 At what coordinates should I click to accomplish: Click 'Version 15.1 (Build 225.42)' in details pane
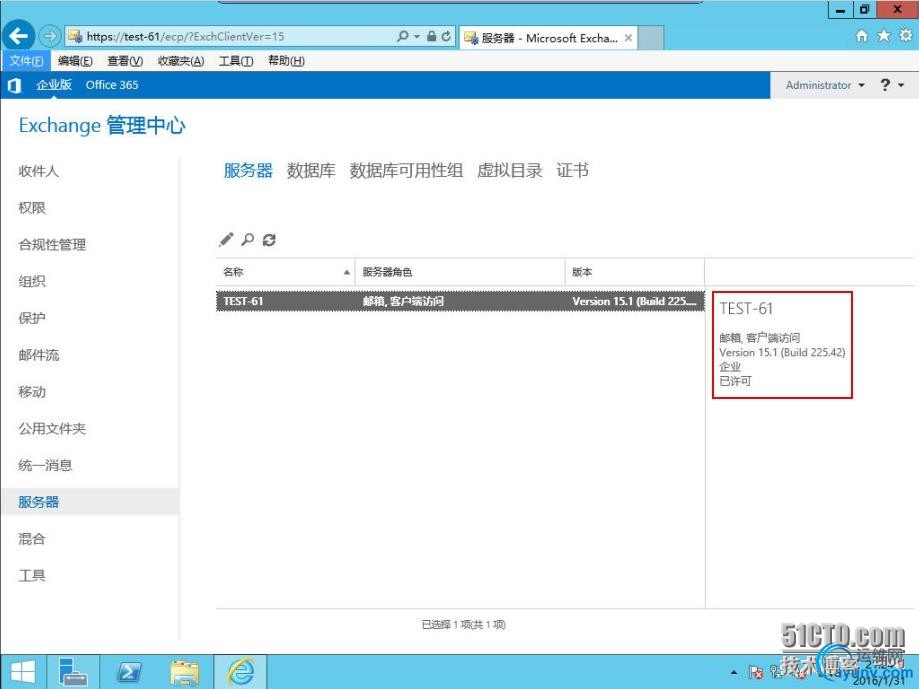782,353
